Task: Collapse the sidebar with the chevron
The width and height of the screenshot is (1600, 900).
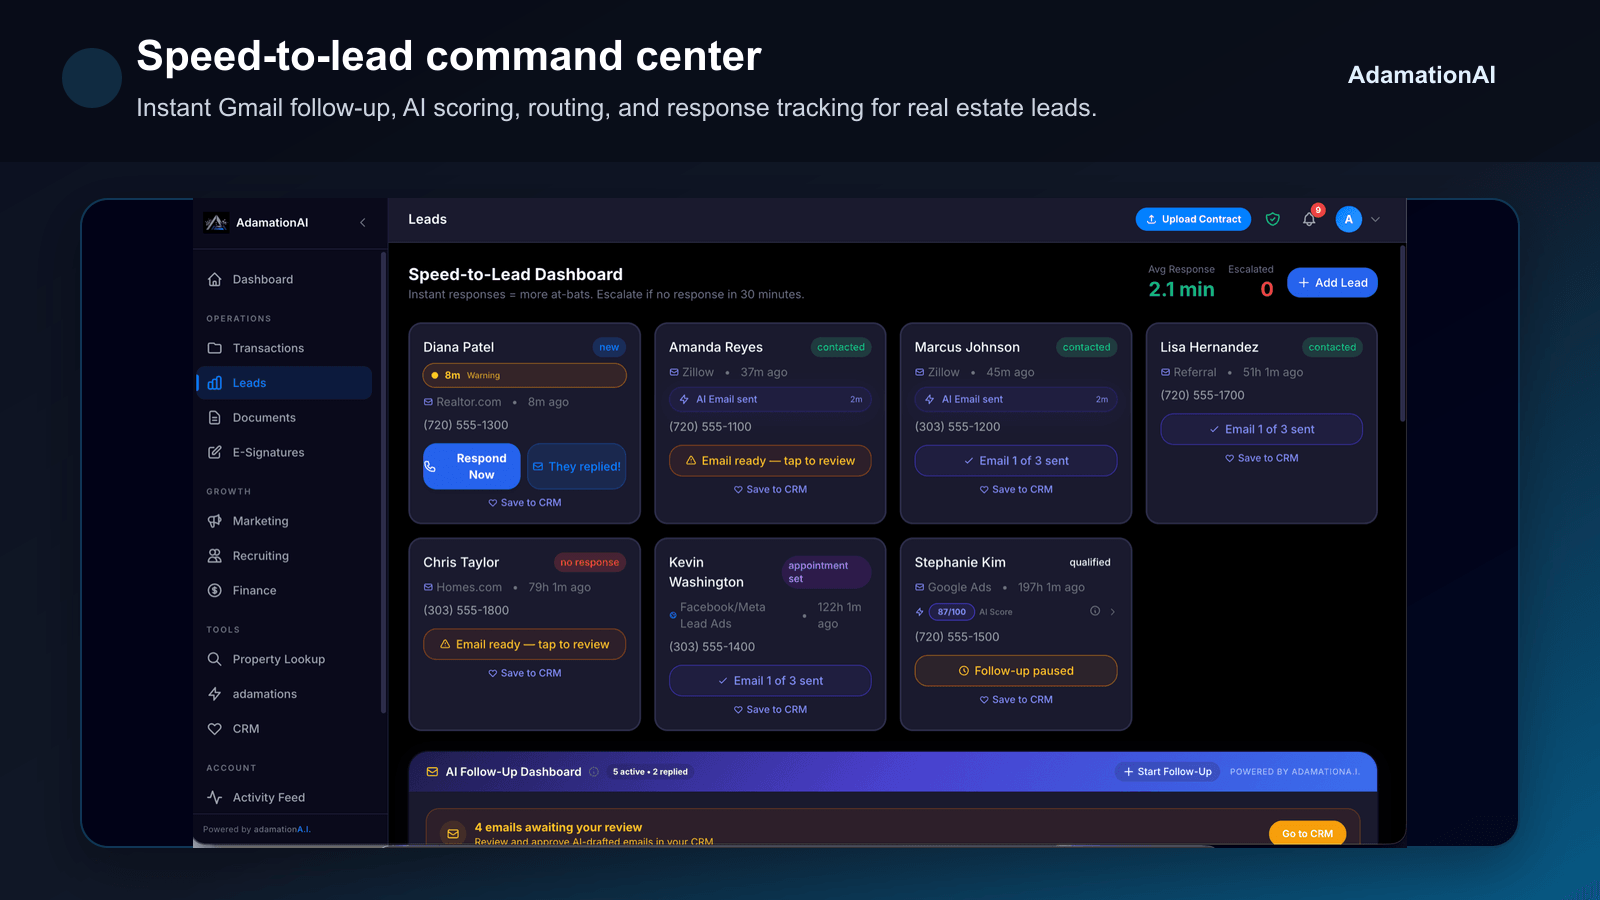Action: (x=363, y=223)
